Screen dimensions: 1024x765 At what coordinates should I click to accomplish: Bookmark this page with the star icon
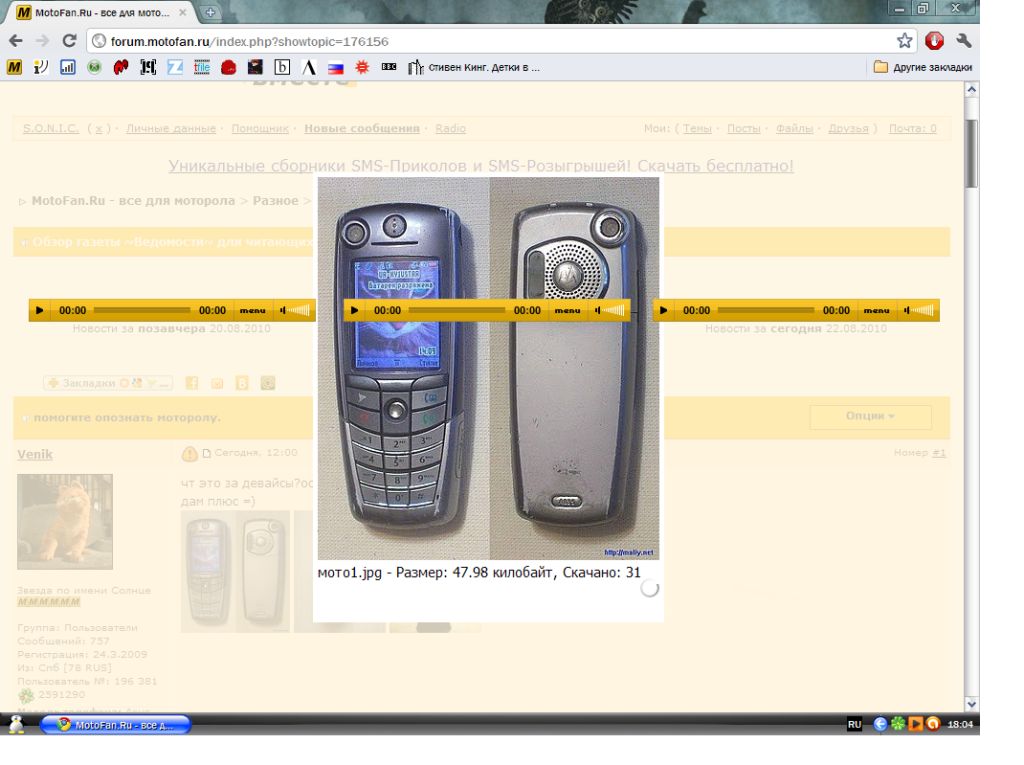pos(904,41)
